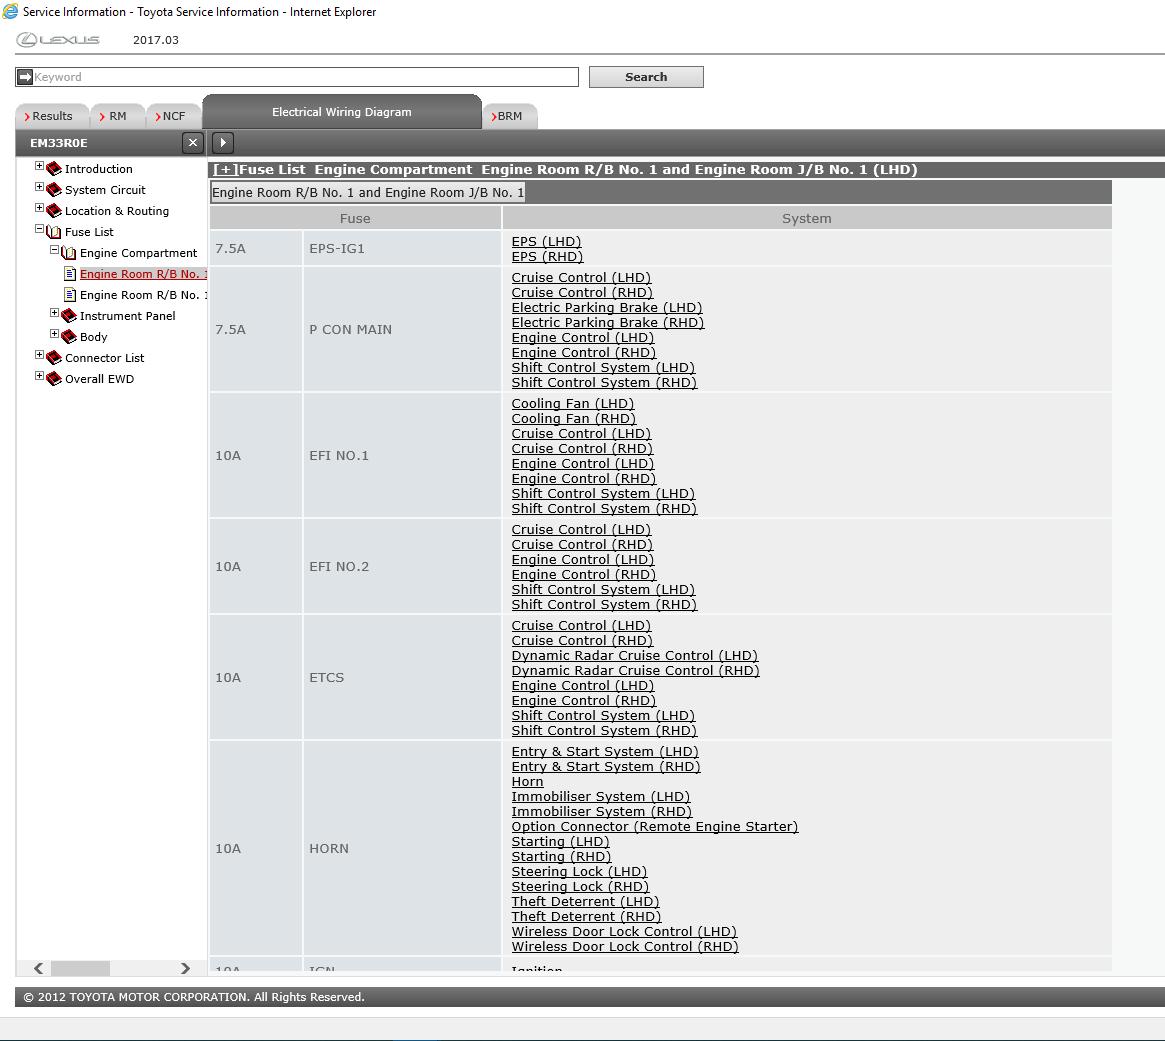Click the EFI NO.1 fuse cell
1165x1041 pixels.
point(402,455)
